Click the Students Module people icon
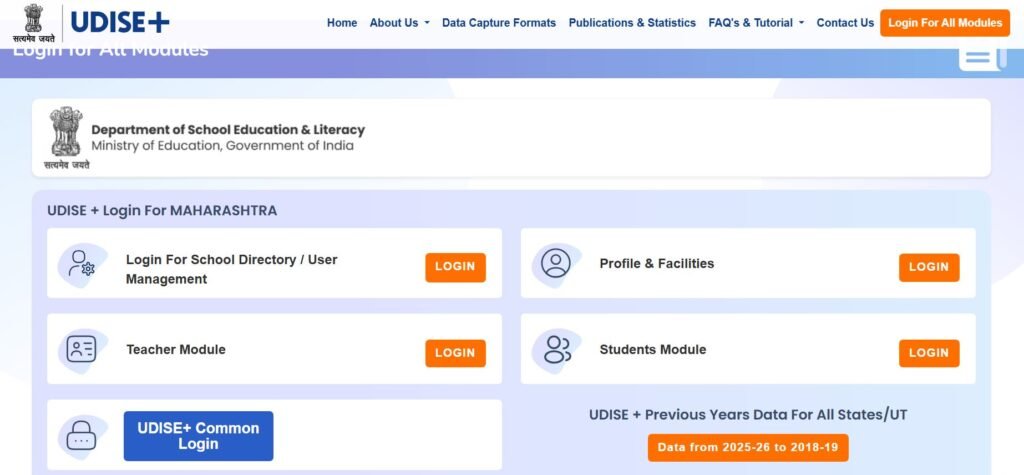 tap(556, 350)
